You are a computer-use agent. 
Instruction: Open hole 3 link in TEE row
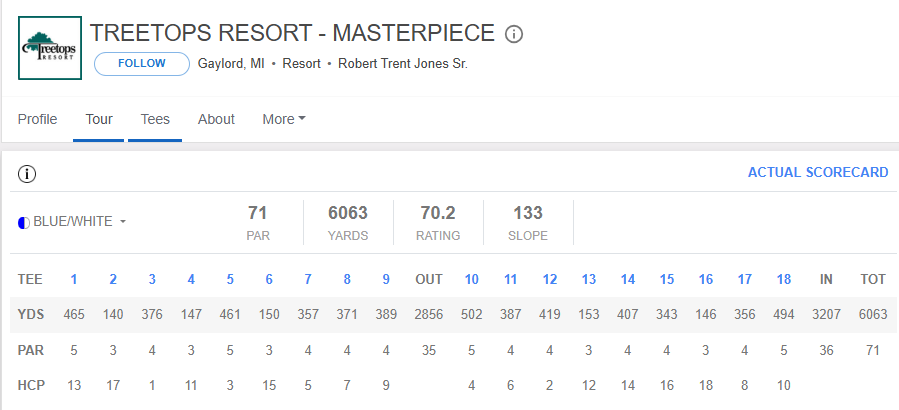[152, 279]
